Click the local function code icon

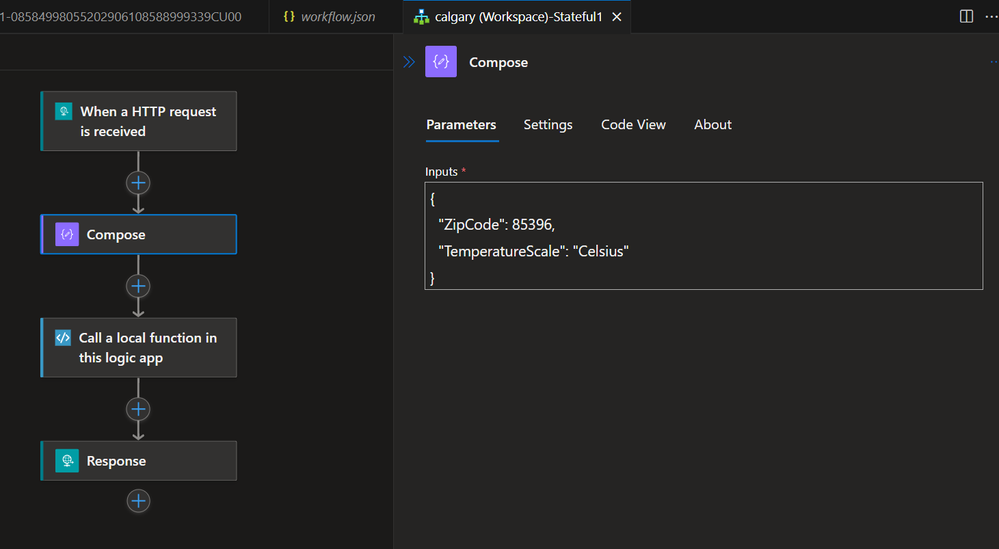point(63,338)
